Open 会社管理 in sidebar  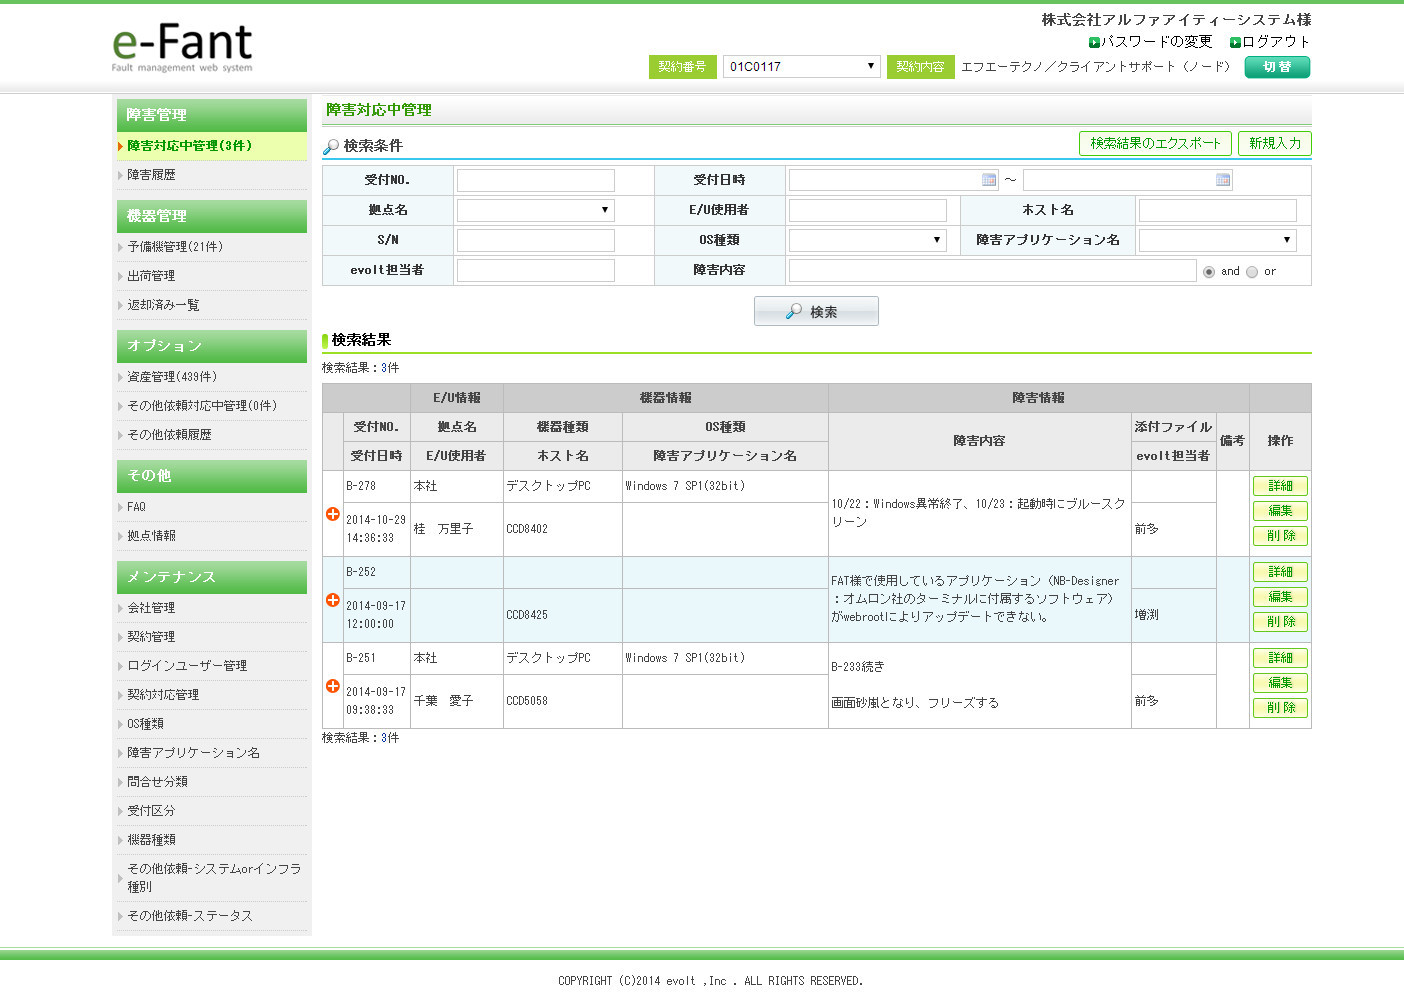[151, 608]
